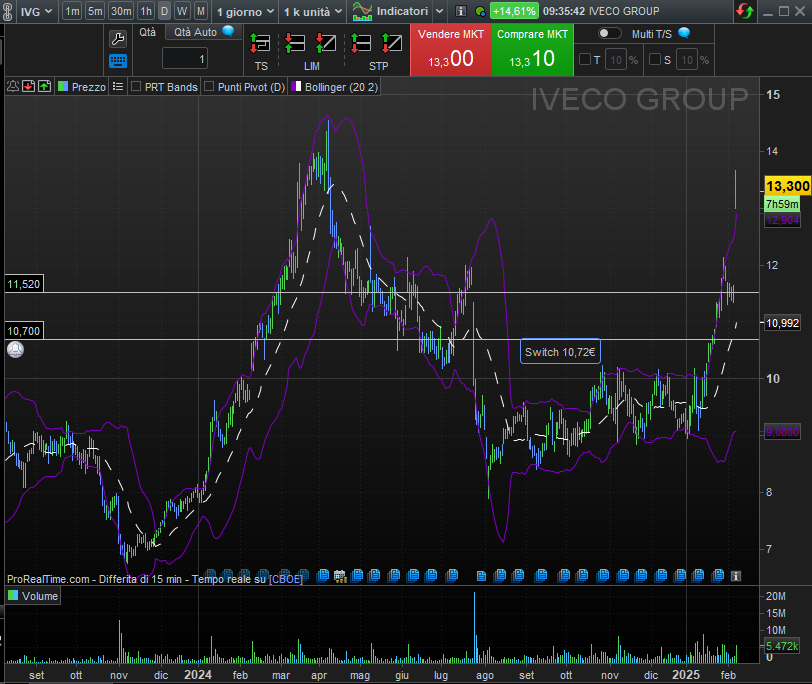This screenshot has height=684, width=812.
Task: Click the red down-arrow sell icon
Action: (29, 86)
